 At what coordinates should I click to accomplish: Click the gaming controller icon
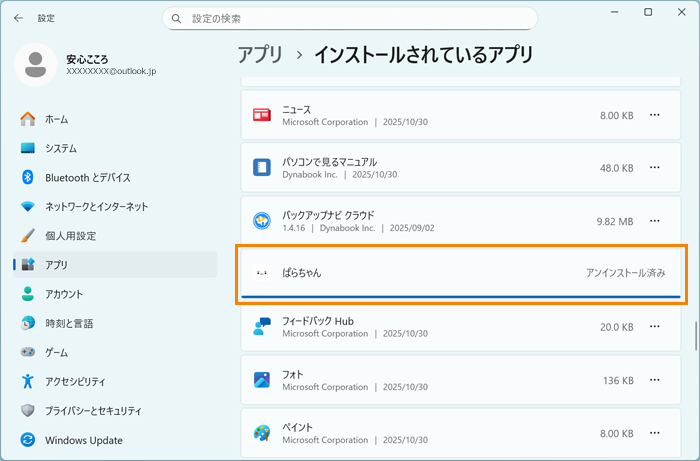(28, 352)
